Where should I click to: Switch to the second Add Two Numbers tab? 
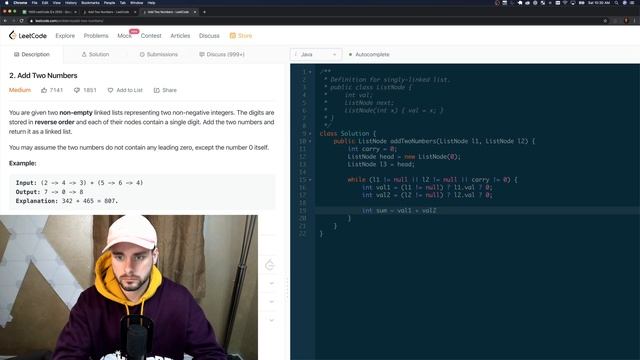point(109,12)
